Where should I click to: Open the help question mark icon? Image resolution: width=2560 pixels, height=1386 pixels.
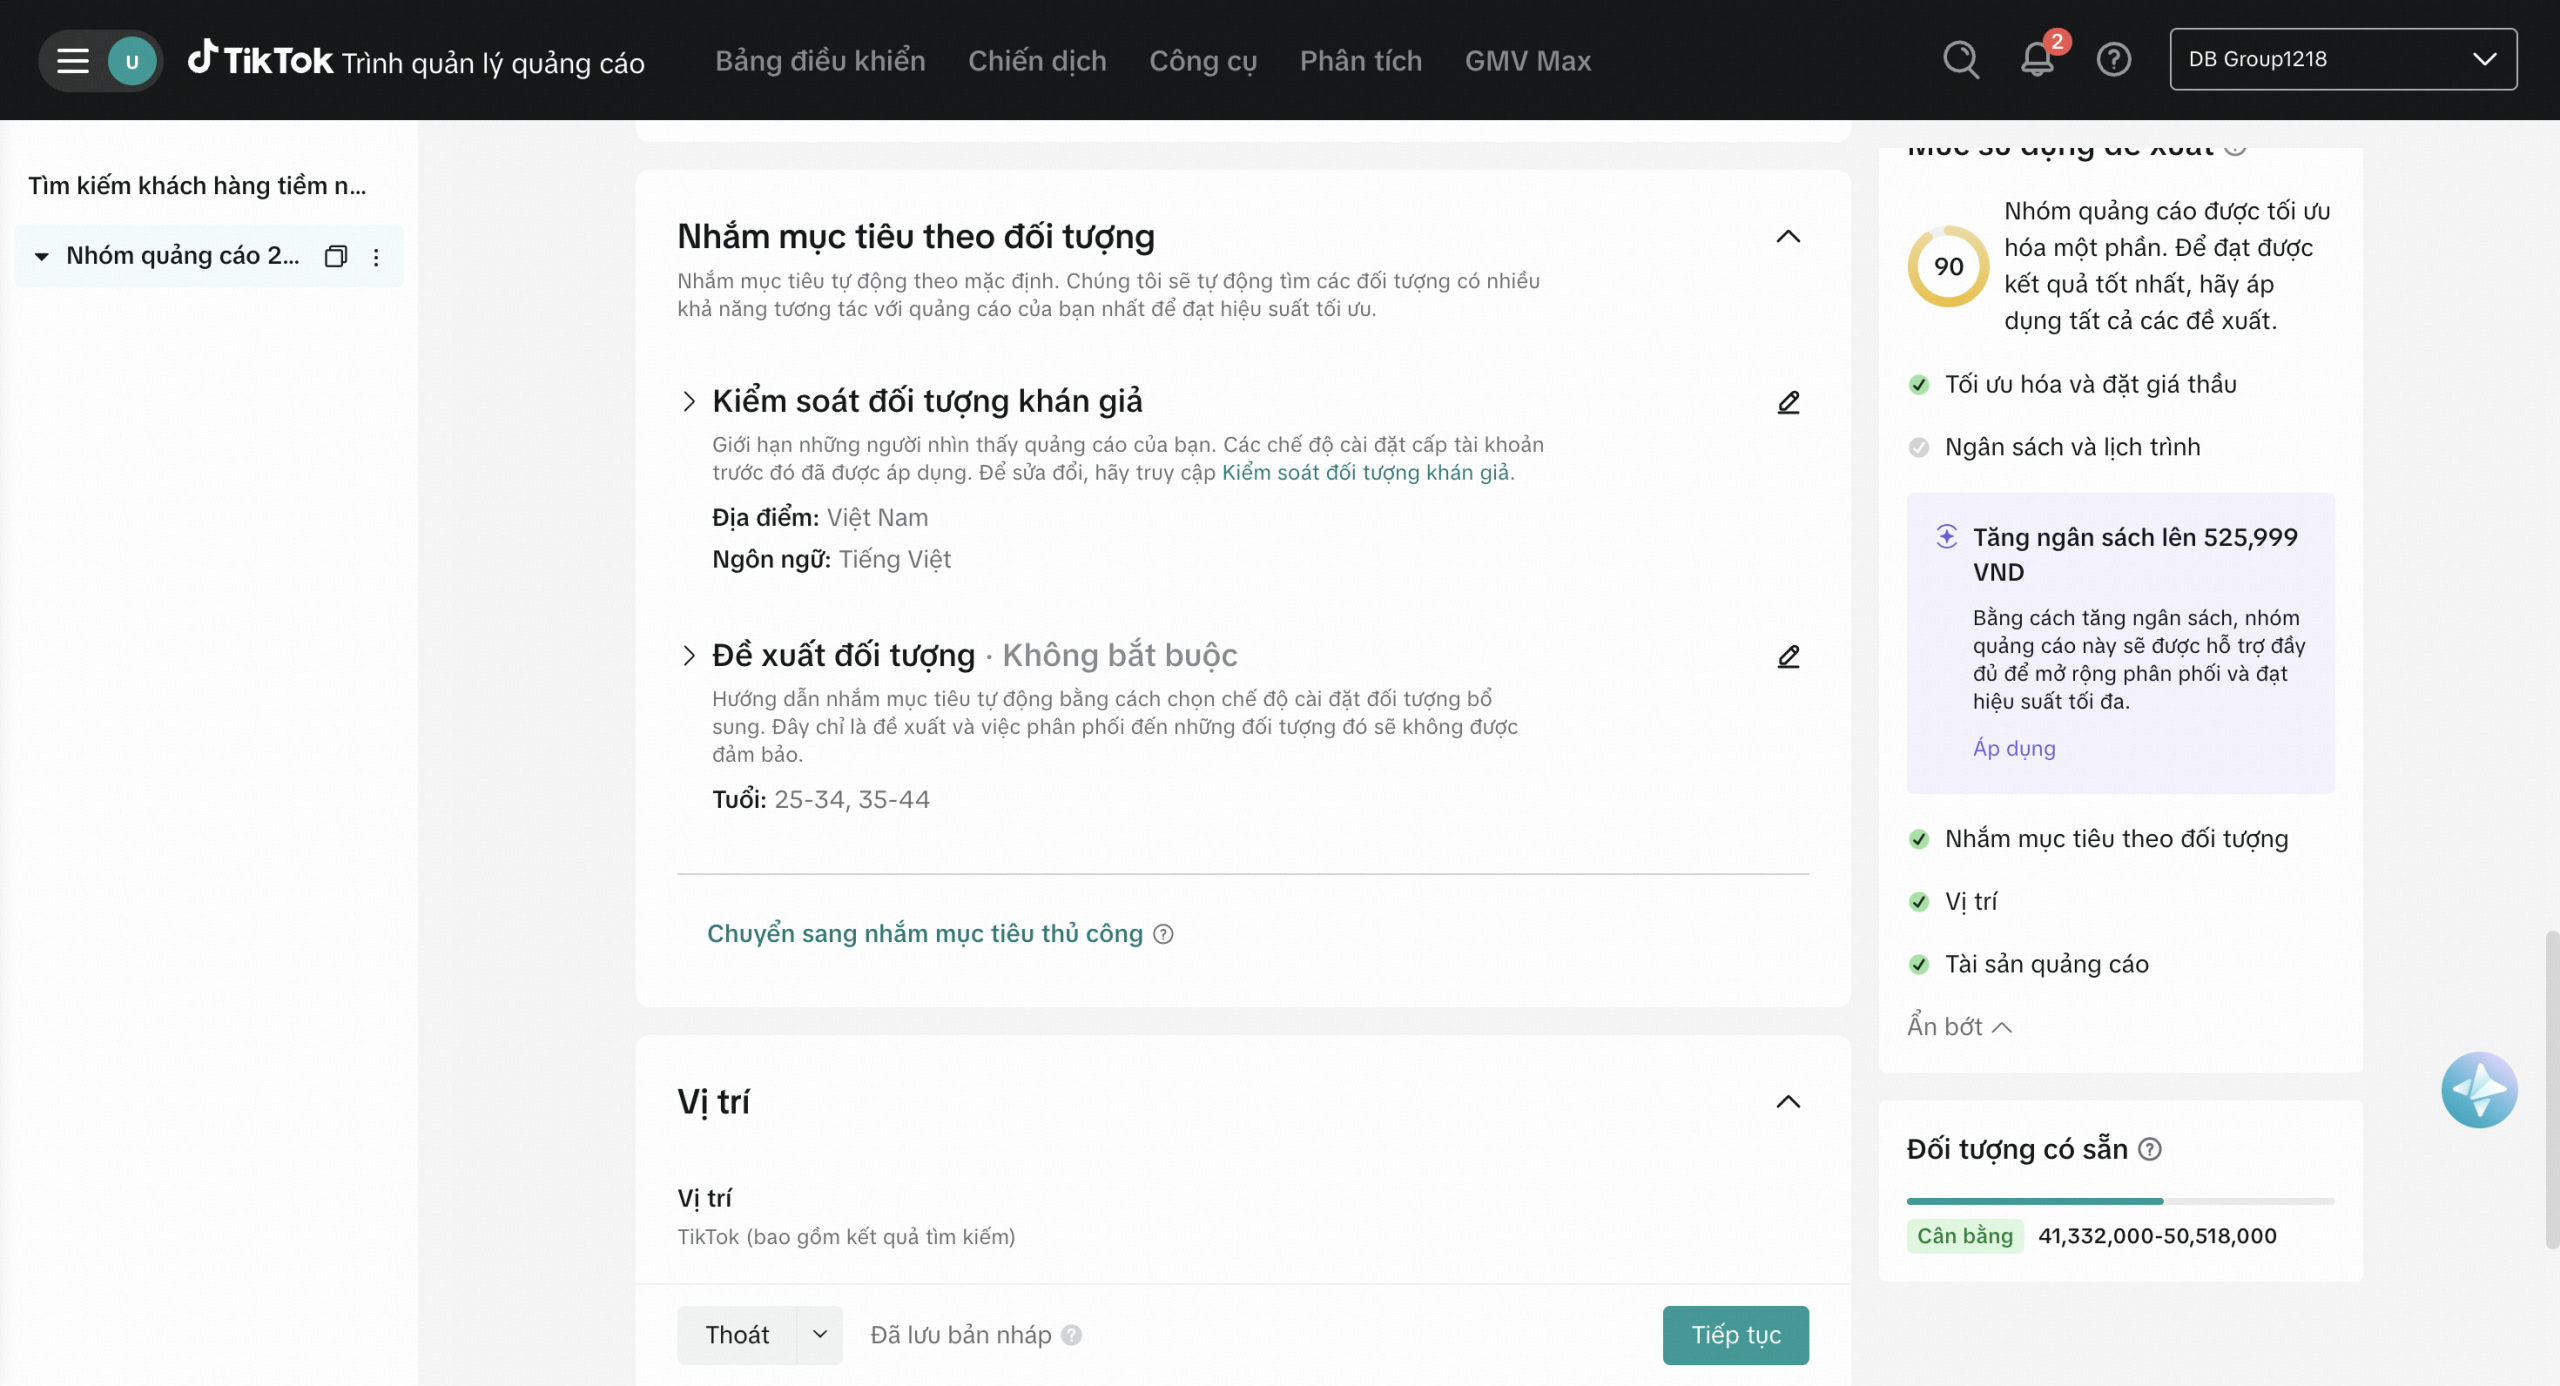point(2113,60)
